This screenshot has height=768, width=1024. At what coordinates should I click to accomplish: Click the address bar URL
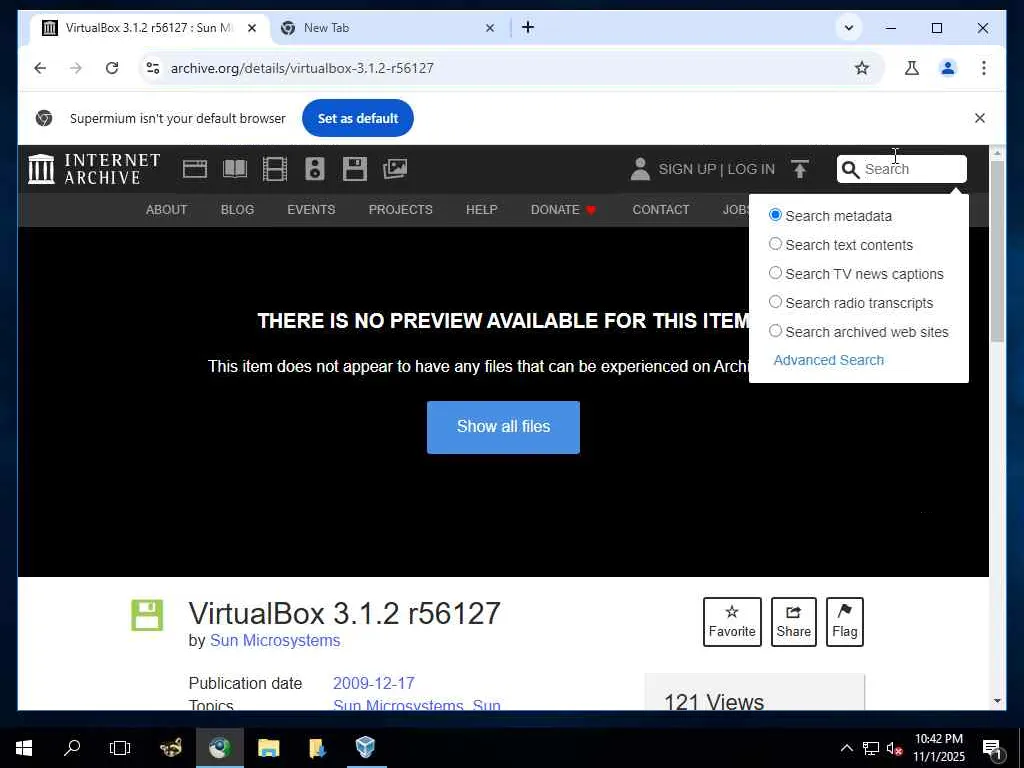[x=302, y=68]
